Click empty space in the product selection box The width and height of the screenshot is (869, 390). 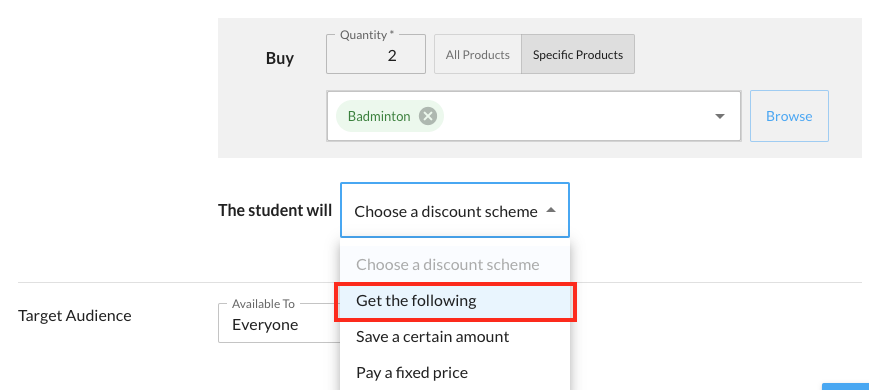pos(576,116)
